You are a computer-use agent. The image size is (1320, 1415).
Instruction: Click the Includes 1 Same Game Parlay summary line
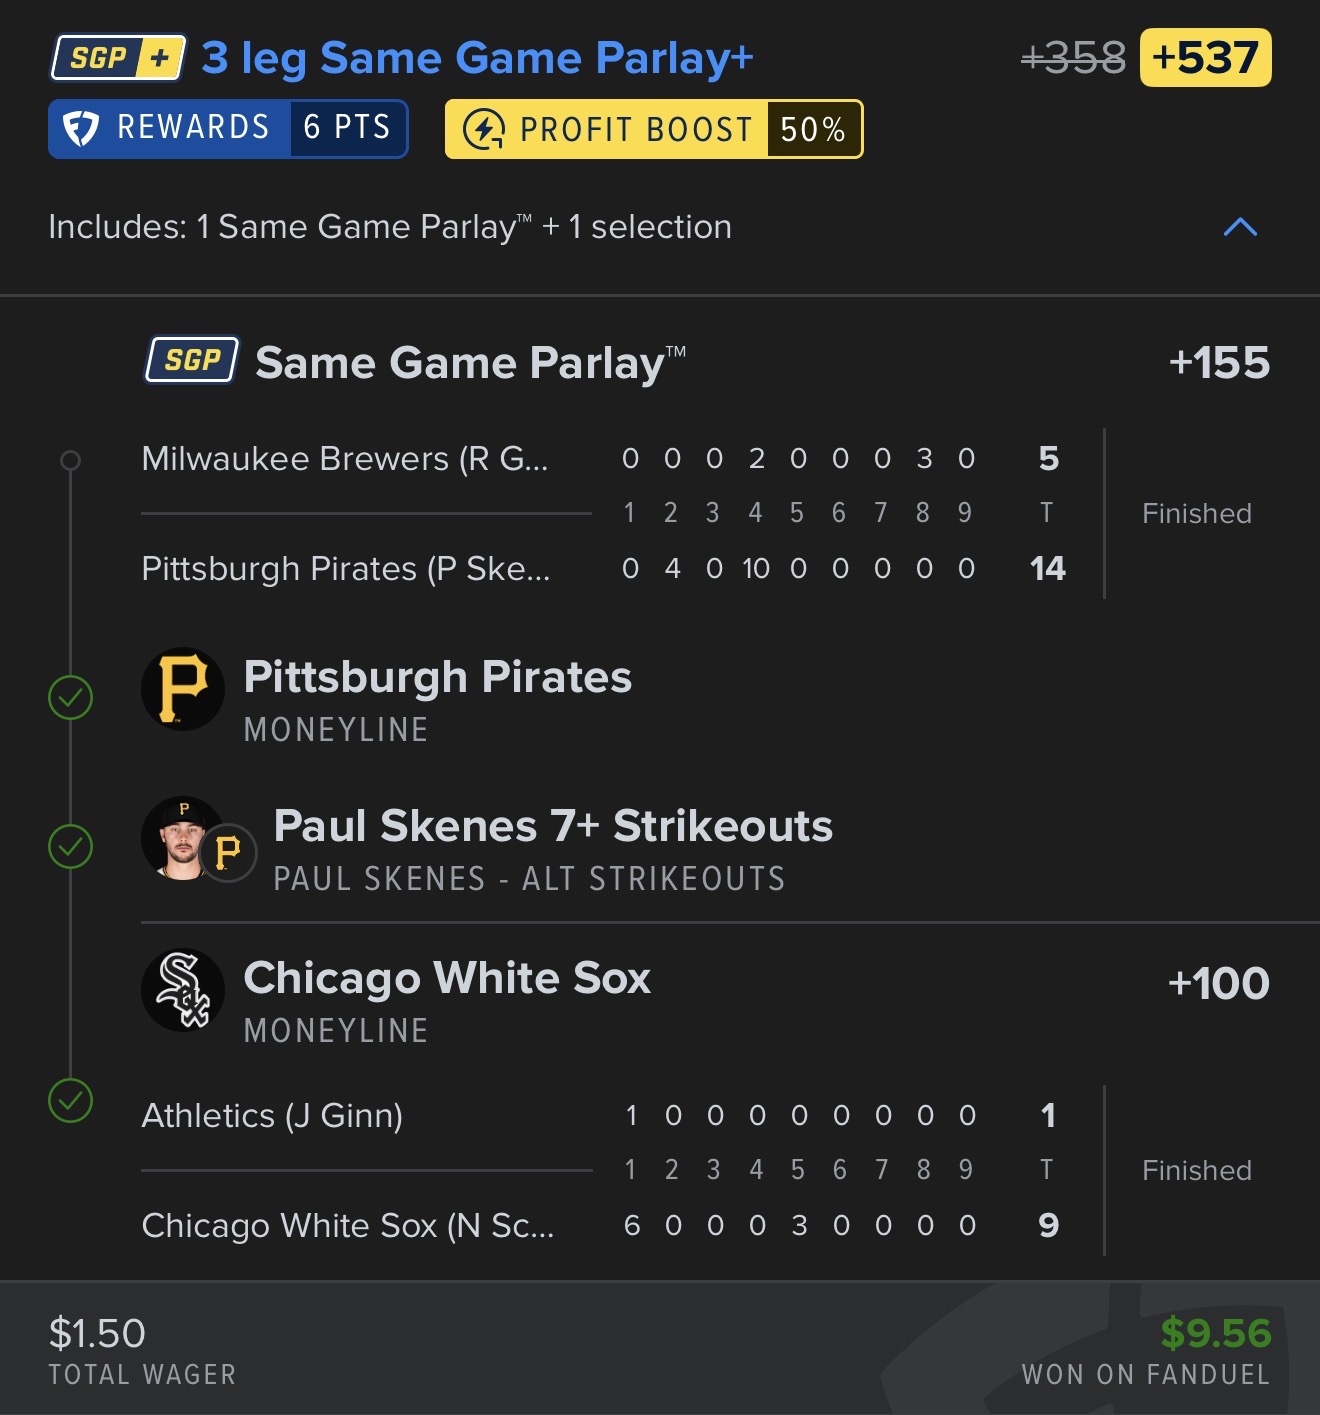[390, 227]
